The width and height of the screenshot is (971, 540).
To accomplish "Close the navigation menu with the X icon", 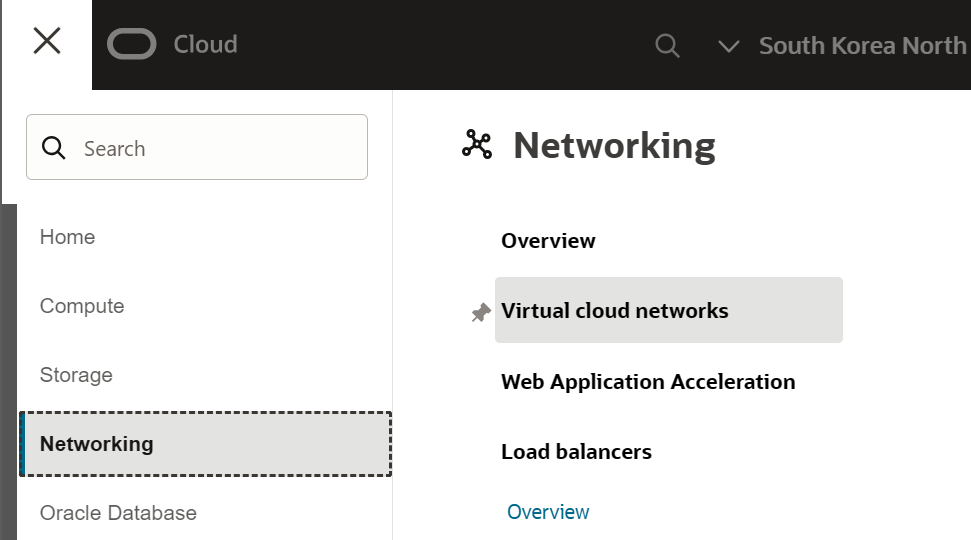I will pyautogui.click(x=46, y=41).
